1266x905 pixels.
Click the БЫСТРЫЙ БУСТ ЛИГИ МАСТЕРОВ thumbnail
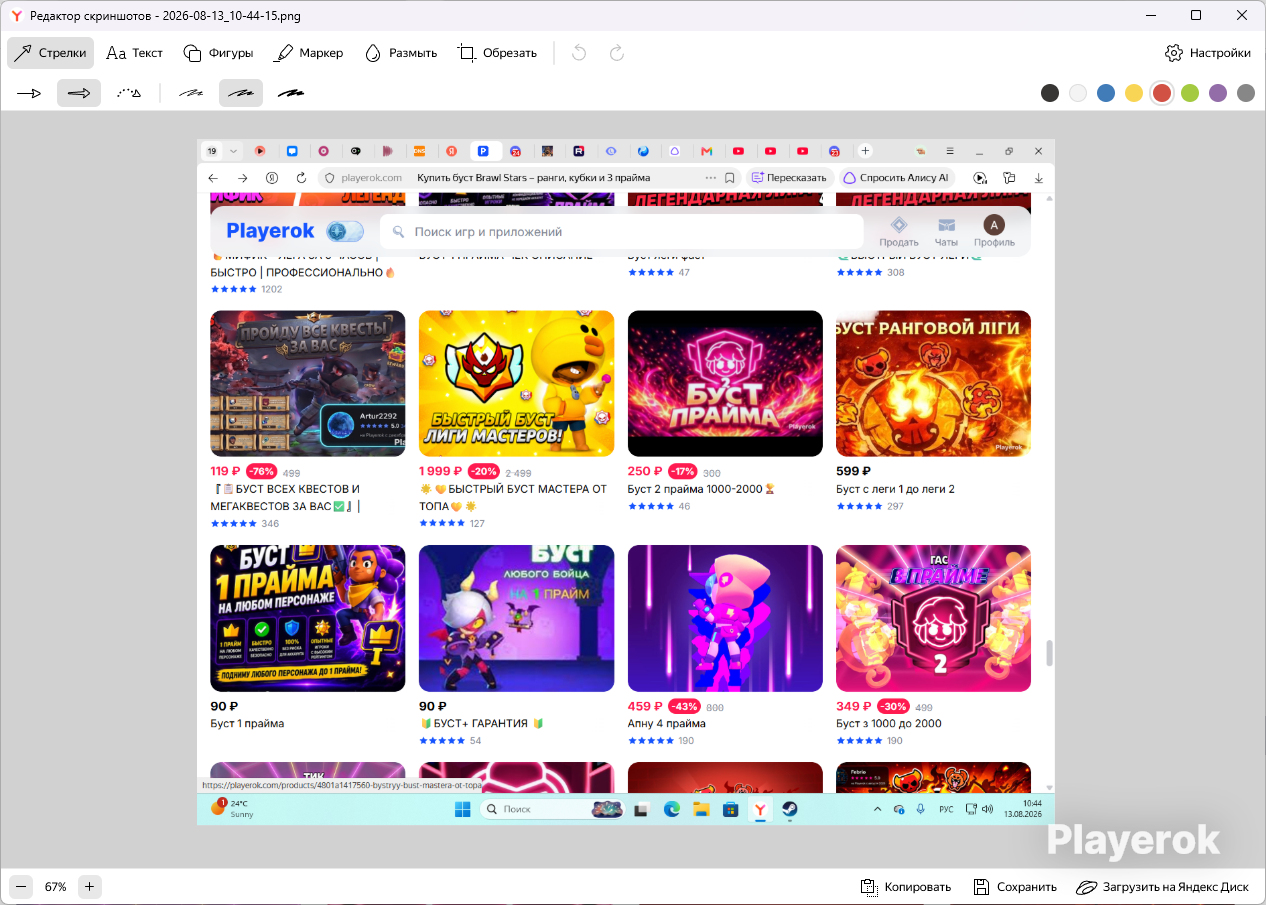pos(516,383)
